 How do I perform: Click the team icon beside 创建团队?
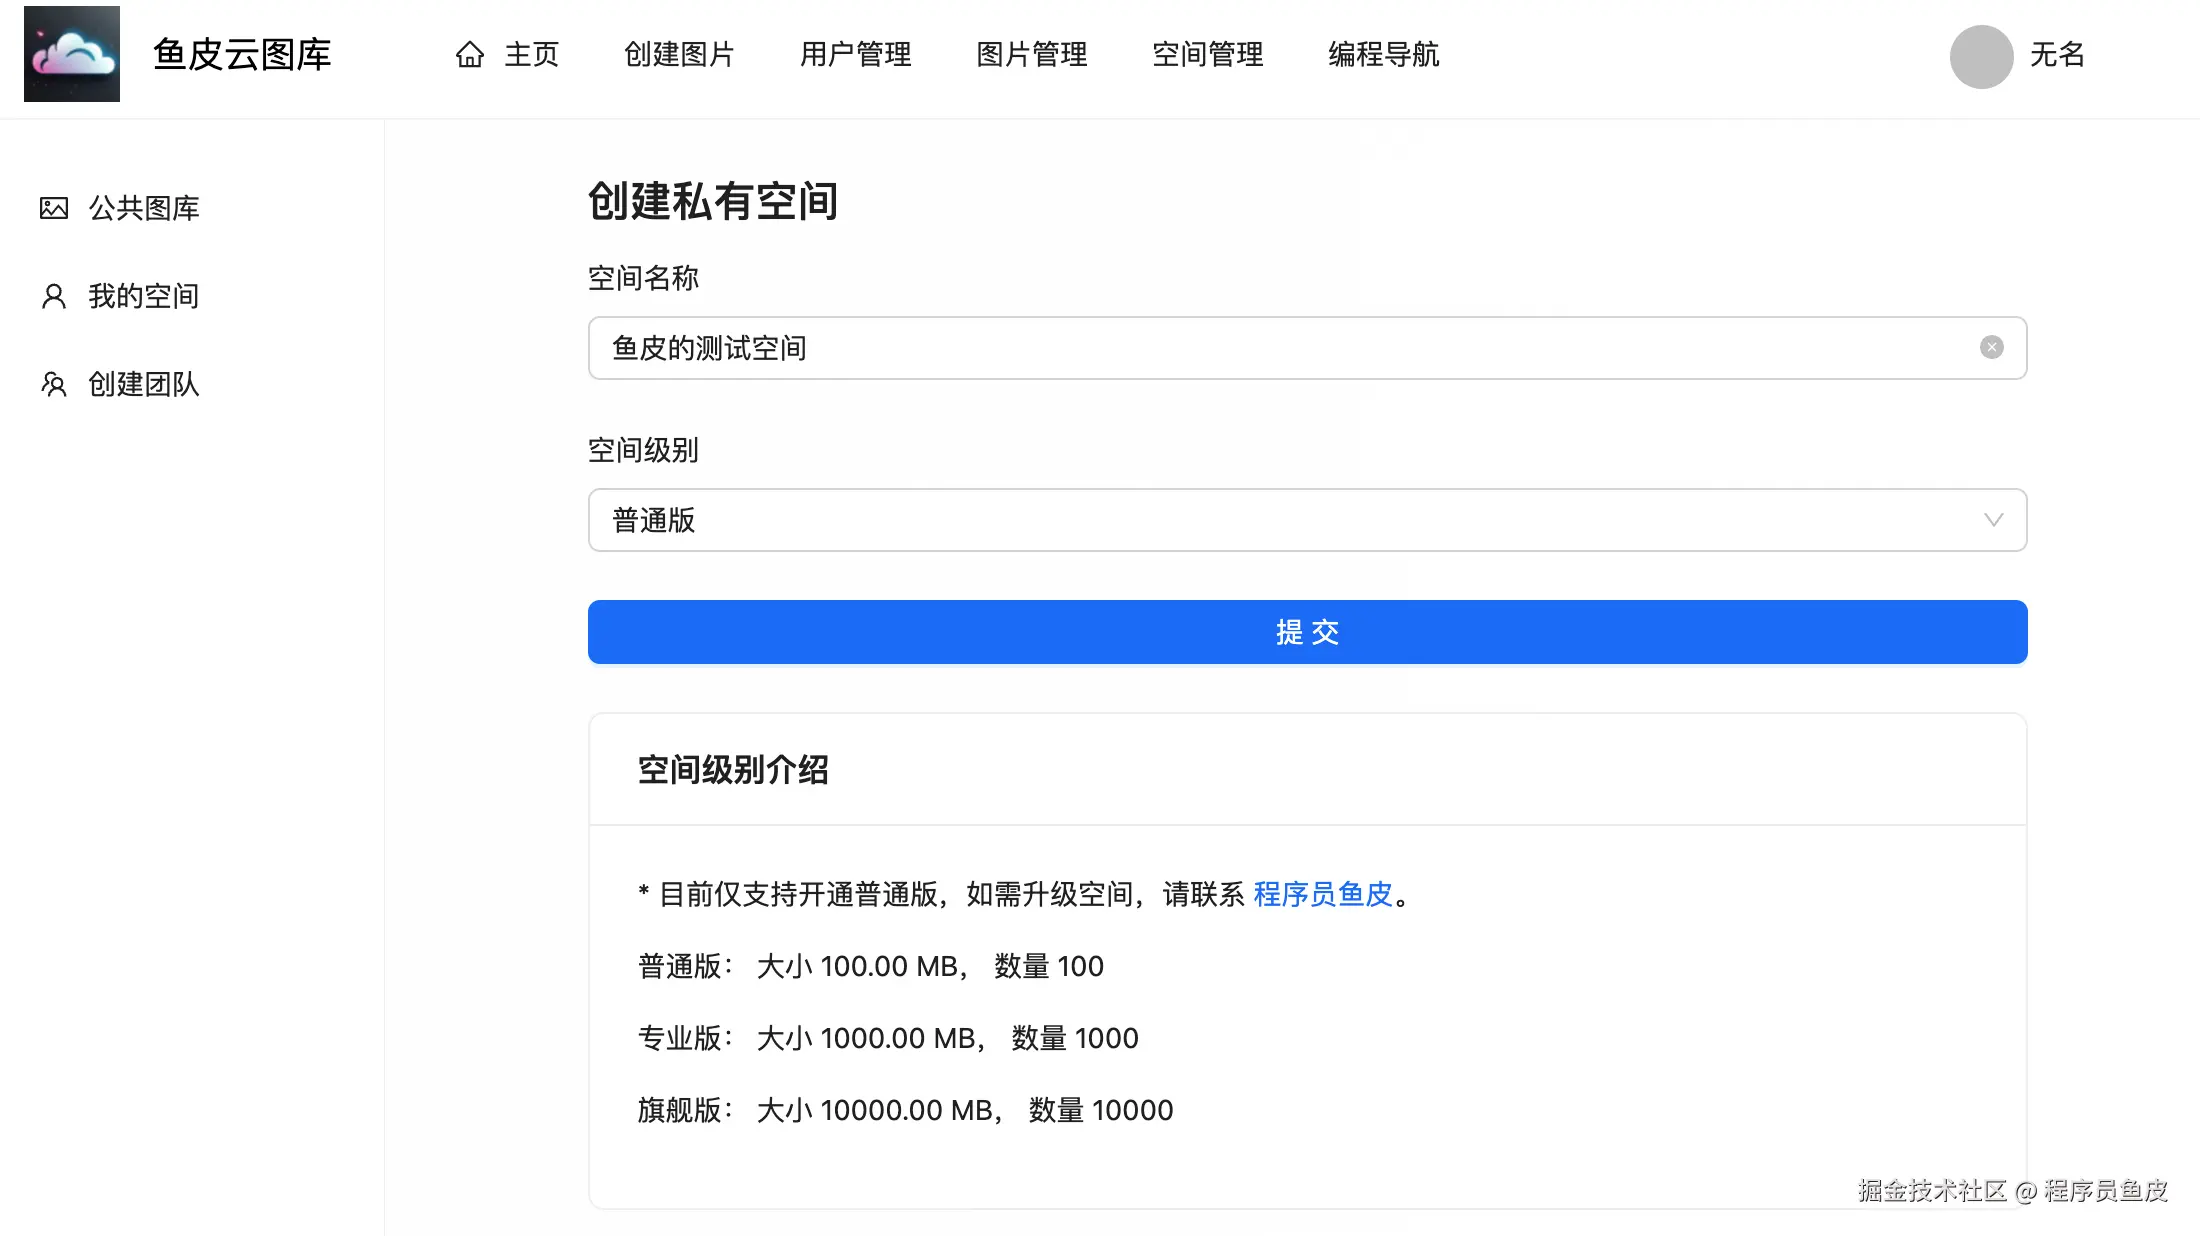point(54,384)
